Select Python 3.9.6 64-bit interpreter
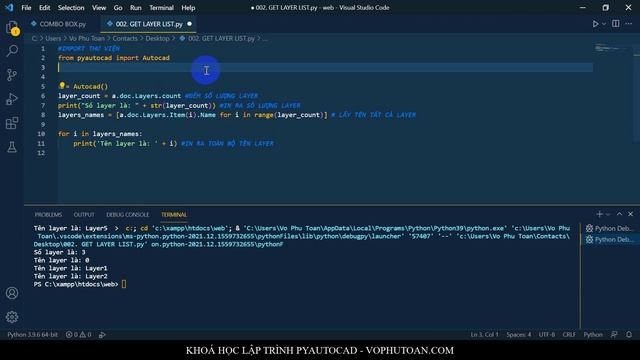 32,335
